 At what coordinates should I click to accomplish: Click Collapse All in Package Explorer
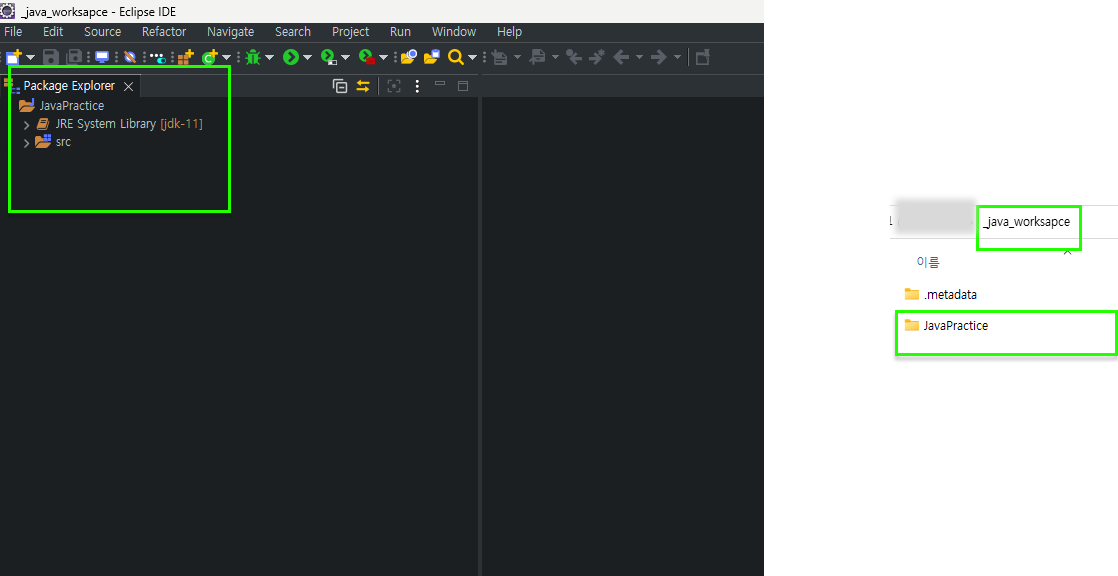click(340, 86)
